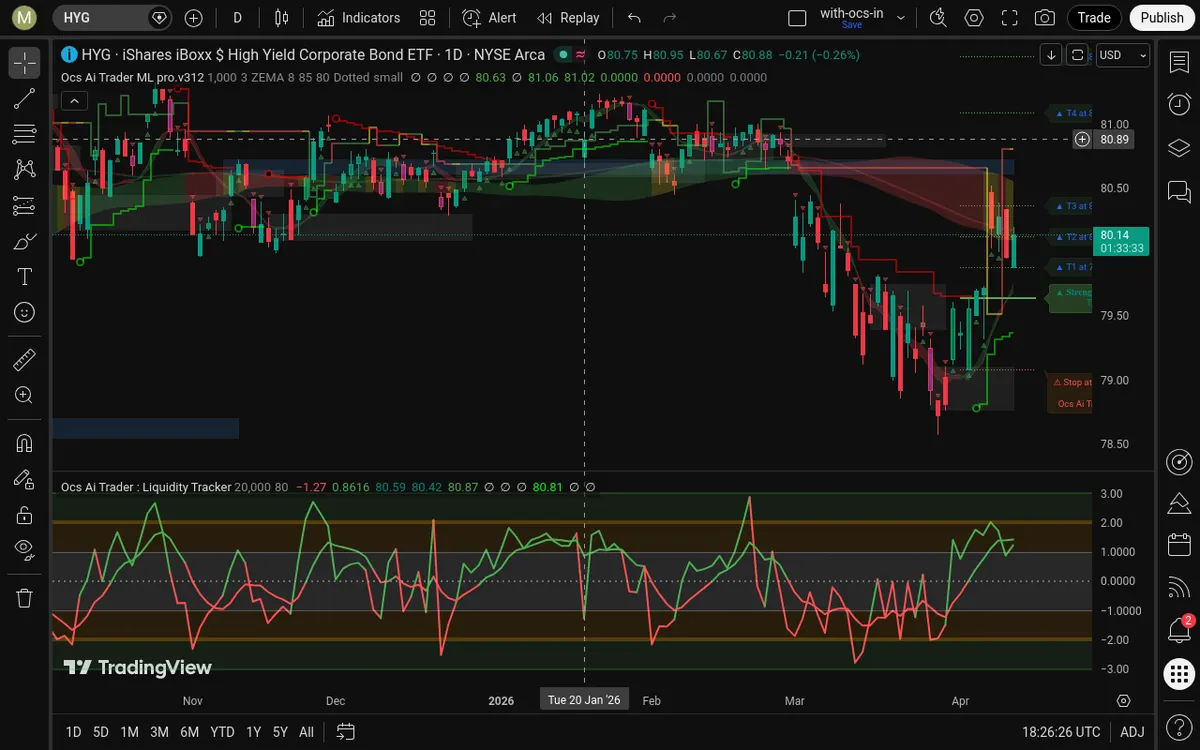Start bar Replay mode
1200x750 pixels.
click(568, 18)
